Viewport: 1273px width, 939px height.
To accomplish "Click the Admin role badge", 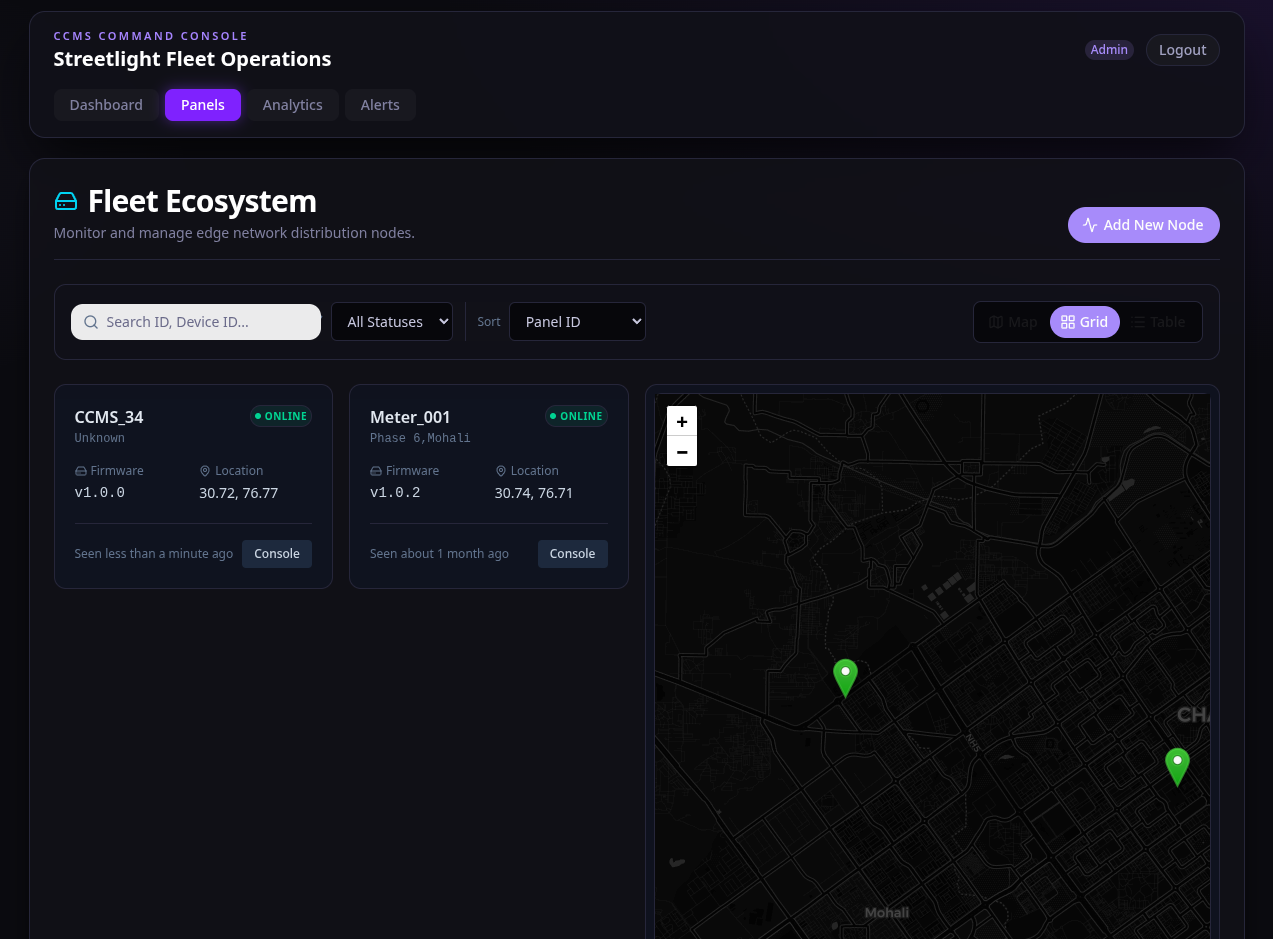I will point(1109,50).
